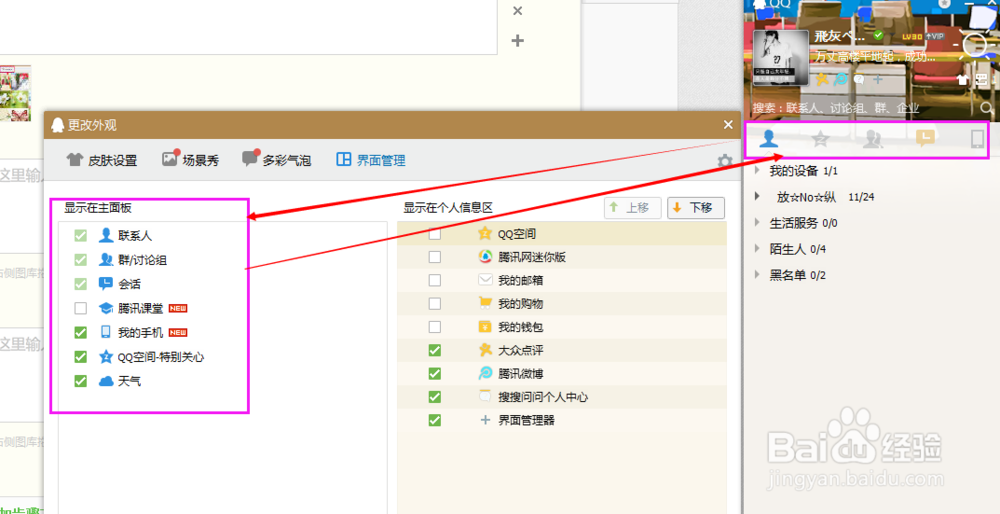The height and width of the screenshot is (514, 1000).
Task: Click the 上移 move up button
Action: (632, 208)
